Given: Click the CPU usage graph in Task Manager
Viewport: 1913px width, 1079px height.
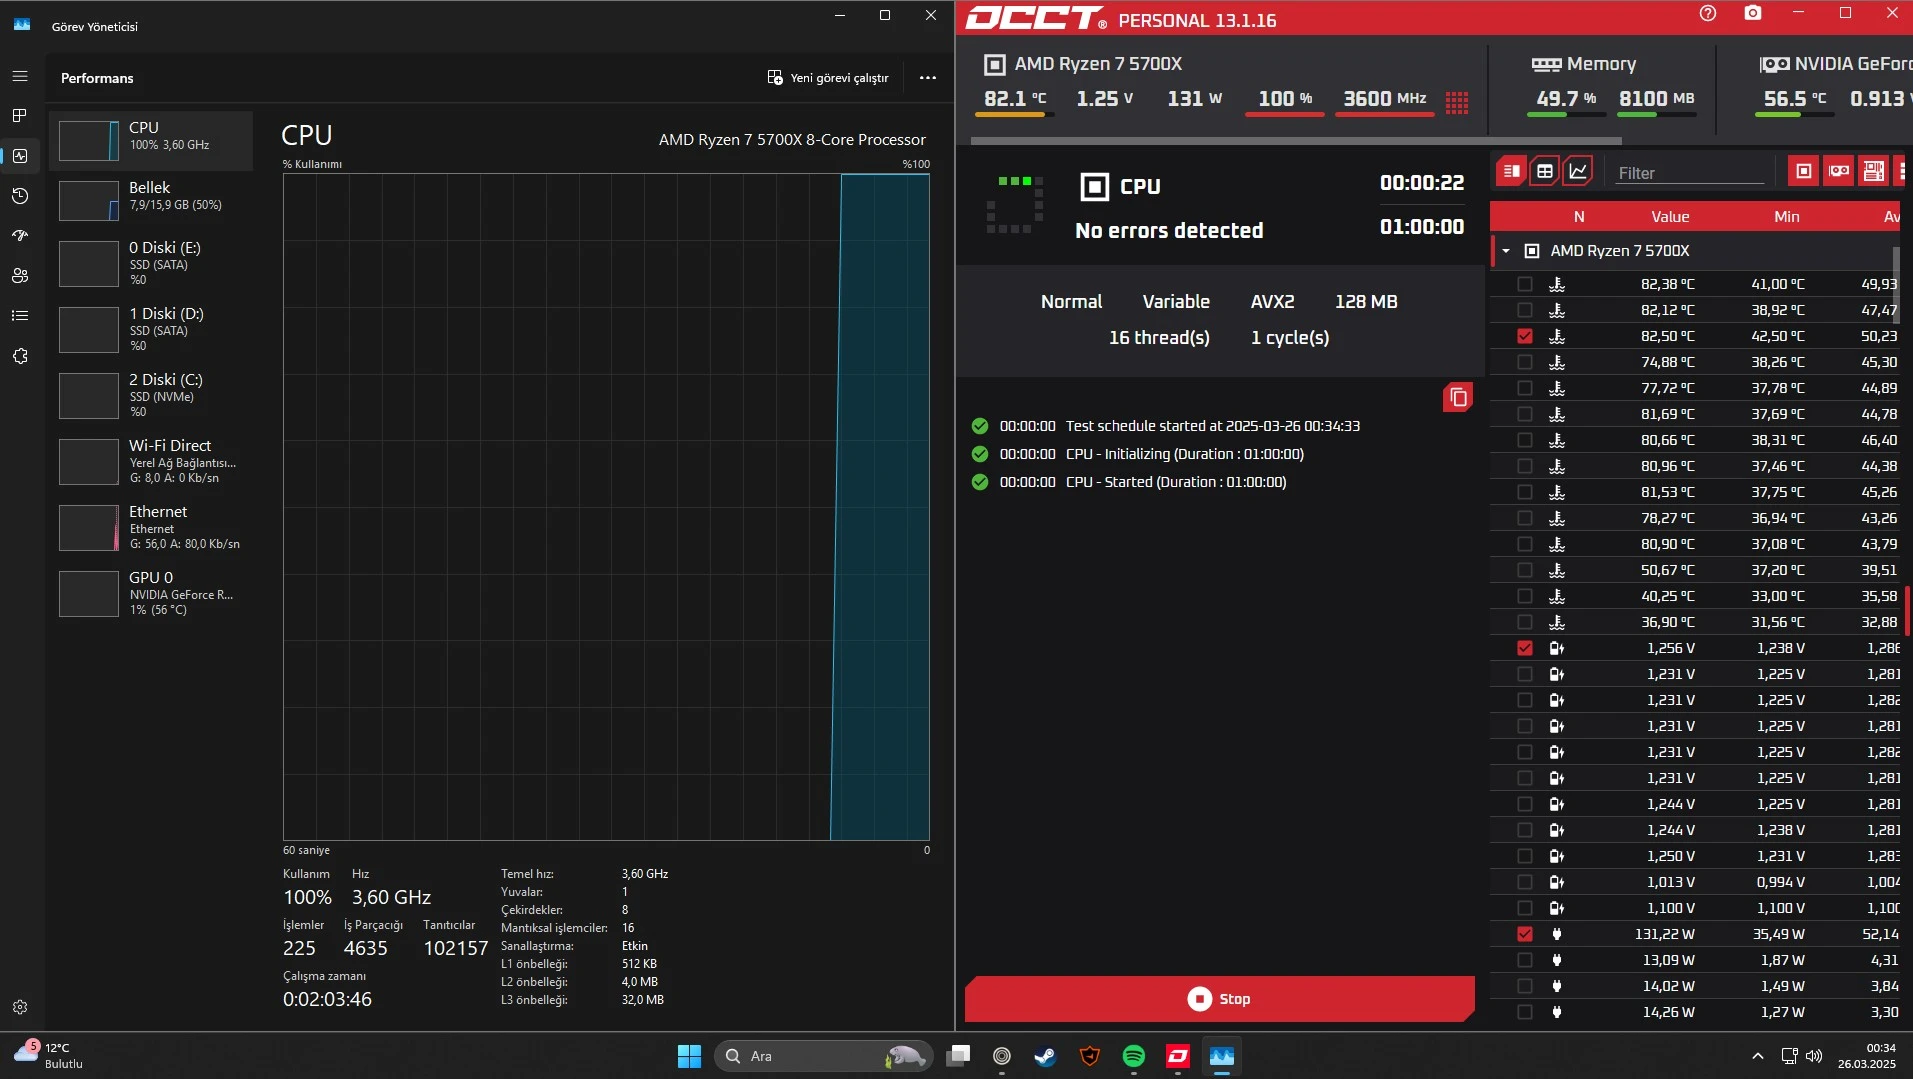Looking at the screenshot, I should pos(606,507).
